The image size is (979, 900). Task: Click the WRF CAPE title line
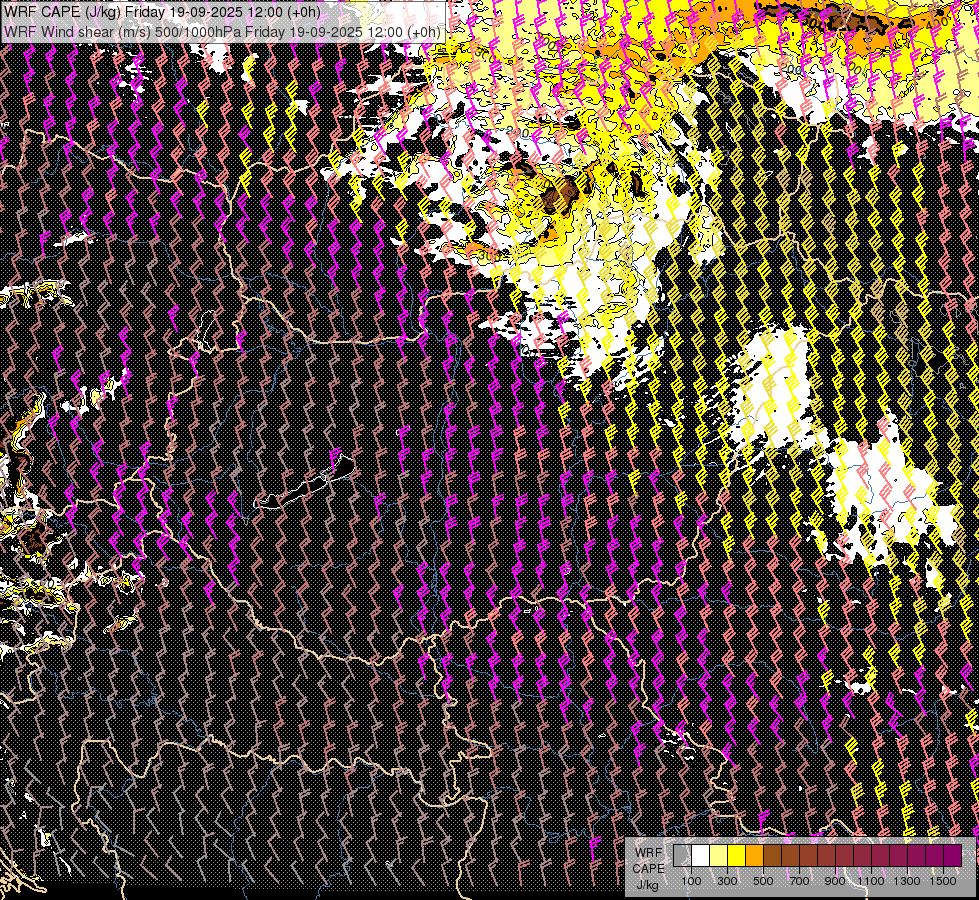(x=162, y=12)
